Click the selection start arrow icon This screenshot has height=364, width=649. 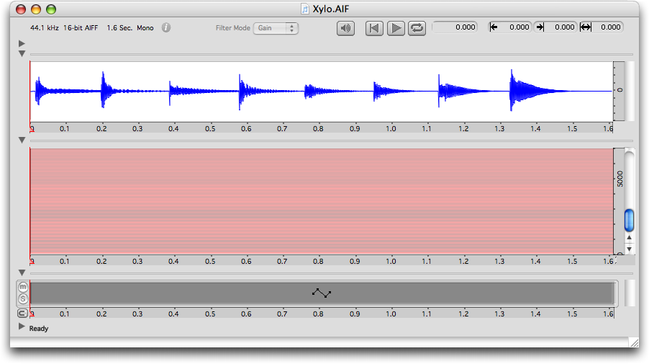point(493,27)
